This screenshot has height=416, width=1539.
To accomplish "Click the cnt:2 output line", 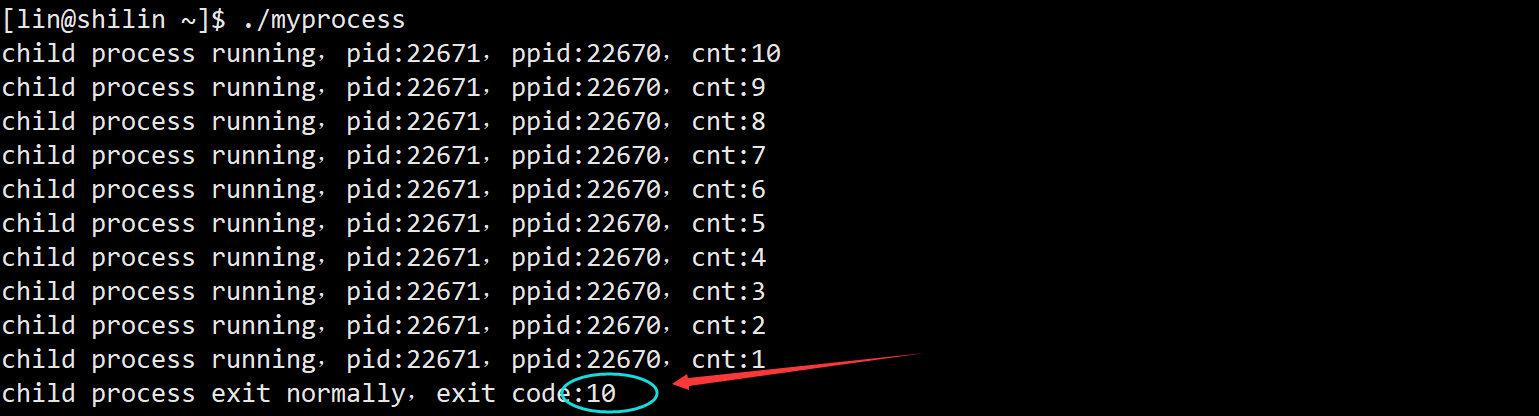I will pos(384,326).
